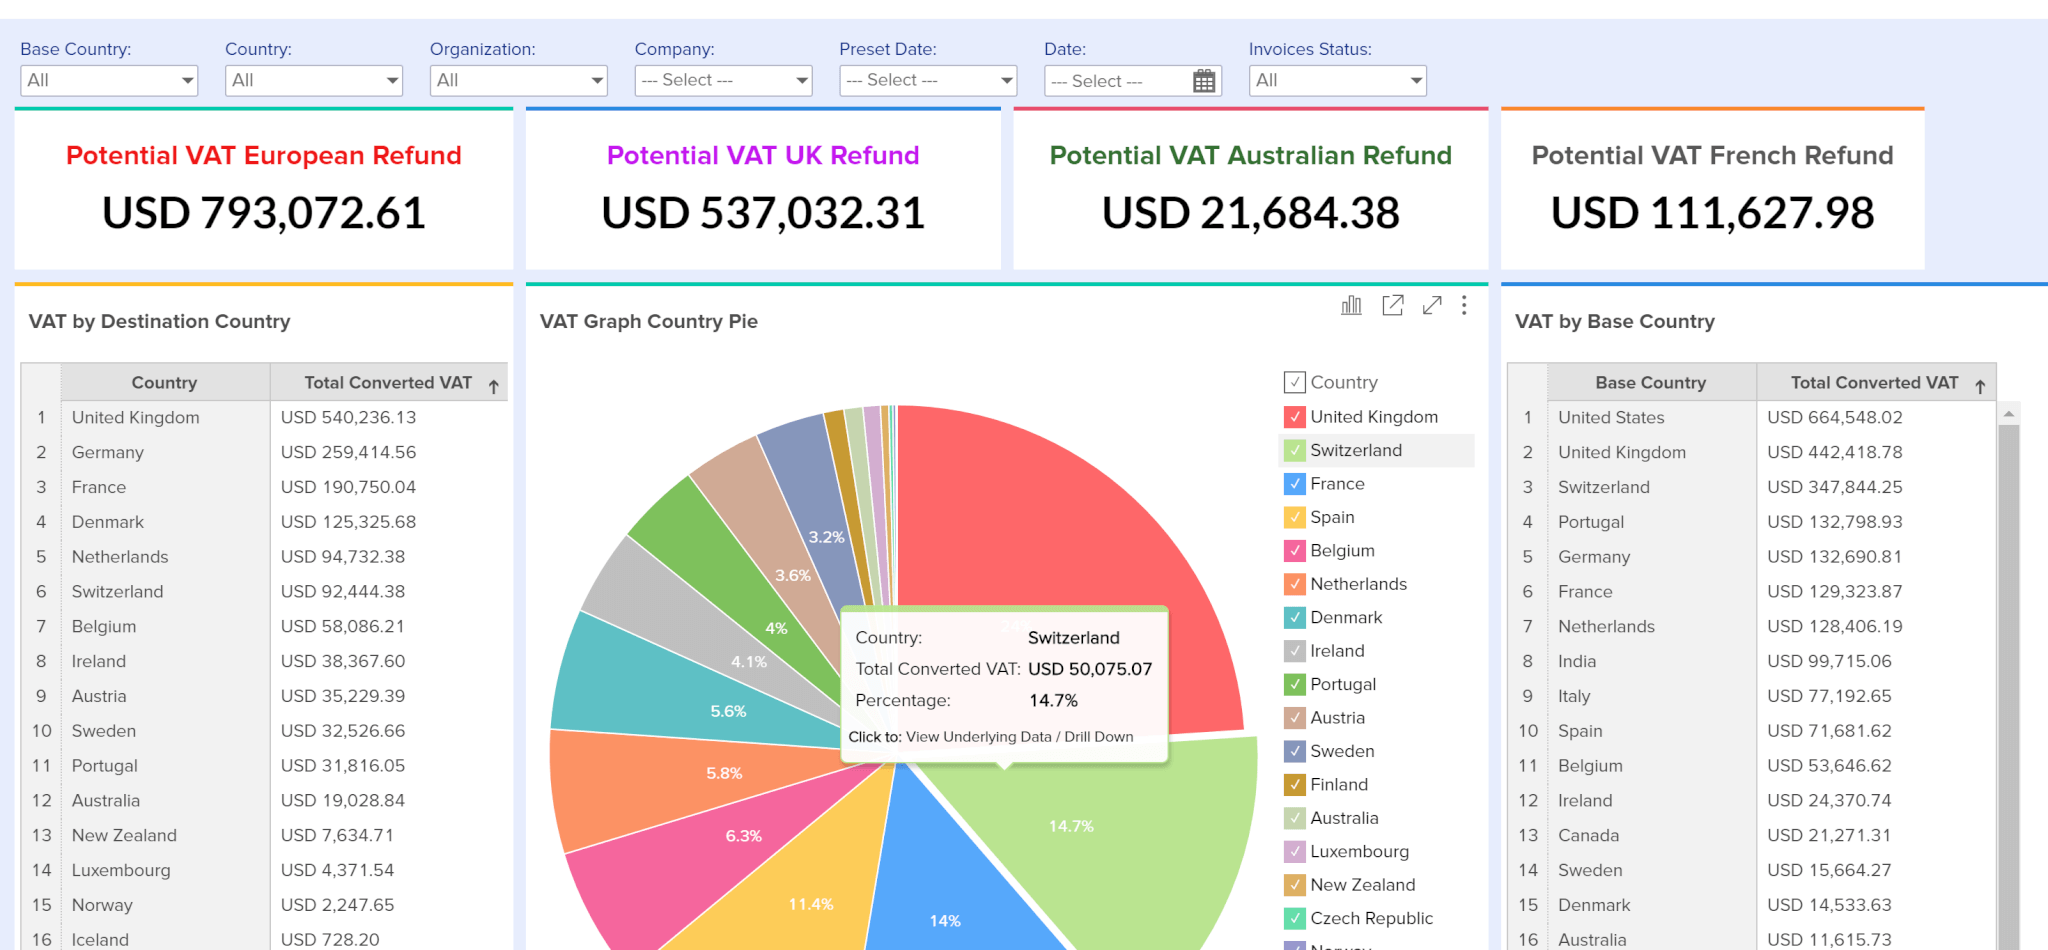
Task: Click Potential VAT UK Refund card
Action: point(763,189)
